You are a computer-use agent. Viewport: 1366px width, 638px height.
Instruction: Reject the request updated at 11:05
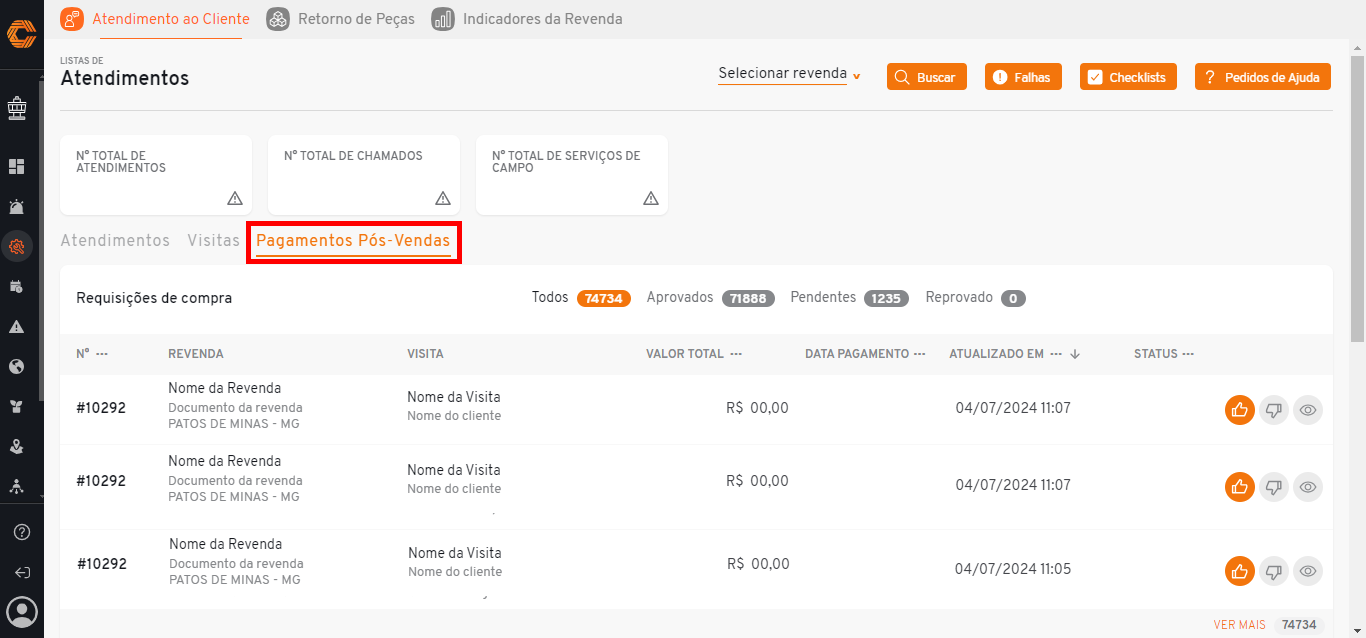1274,572
